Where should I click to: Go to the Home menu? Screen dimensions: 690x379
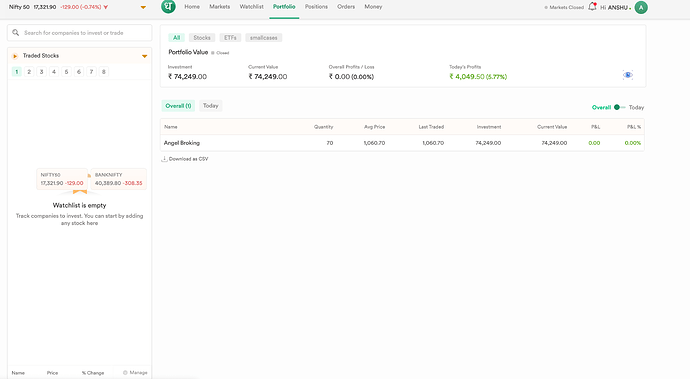192,7
